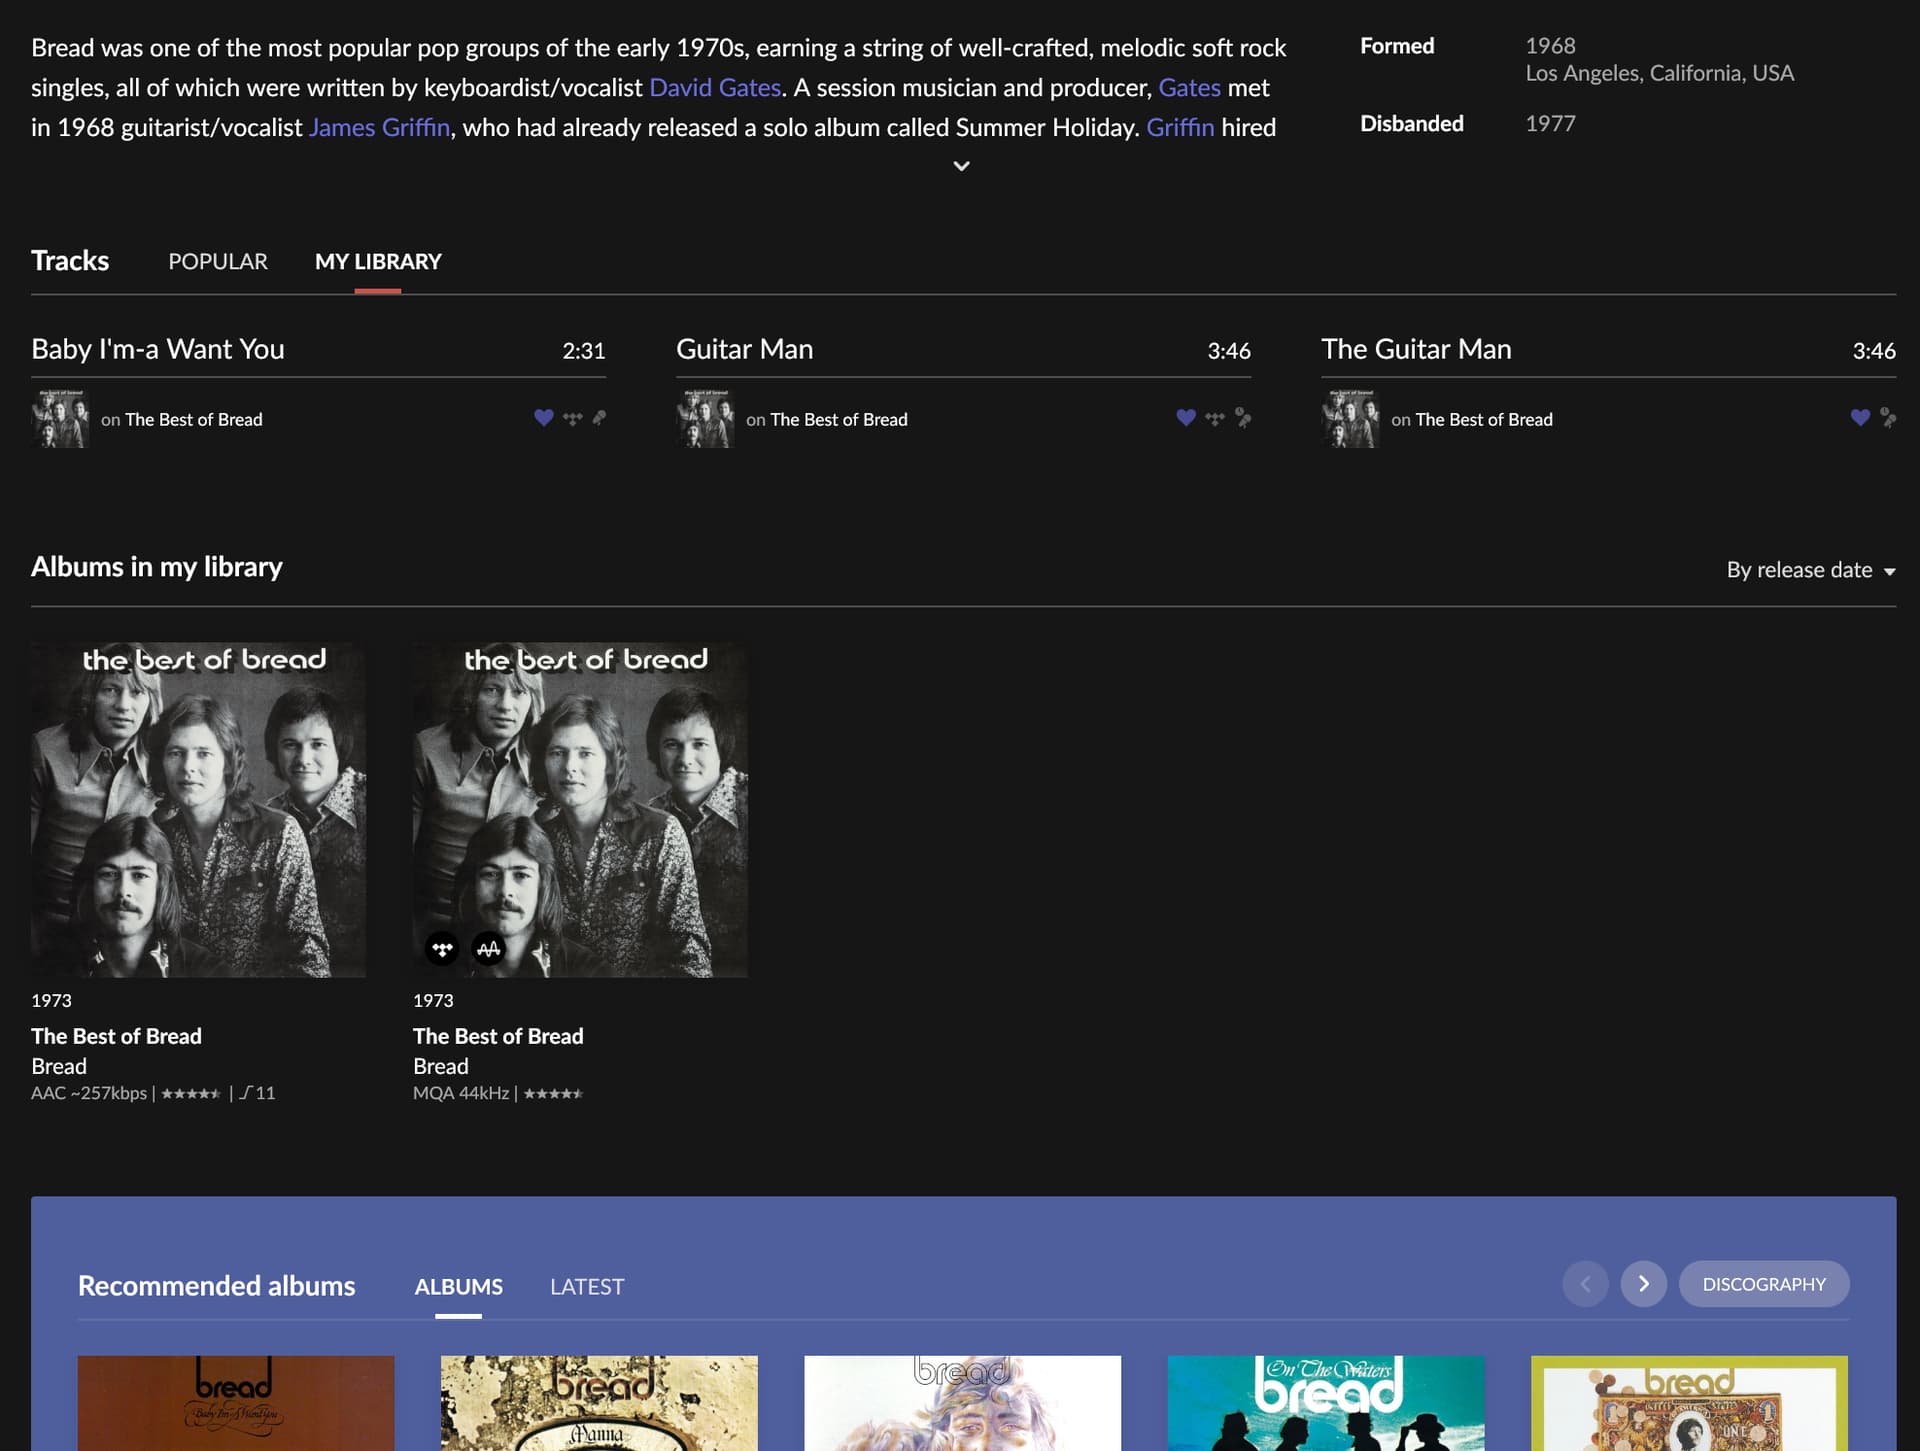Open the yellow-bordered Bread recommended album cover
Image resolution: width=1920 pixels, height=1451 pixels.
point(1689,1403)
